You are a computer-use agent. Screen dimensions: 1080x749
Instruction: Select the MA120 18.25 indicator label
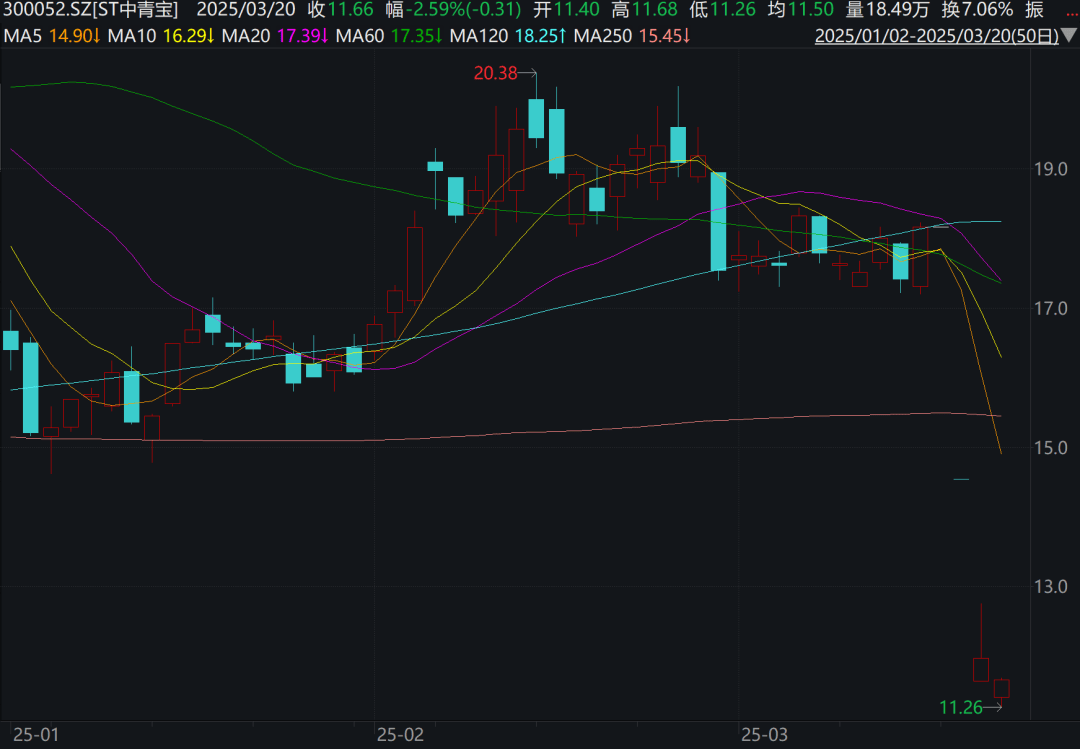pyautogui.click(x=508, y=36)
